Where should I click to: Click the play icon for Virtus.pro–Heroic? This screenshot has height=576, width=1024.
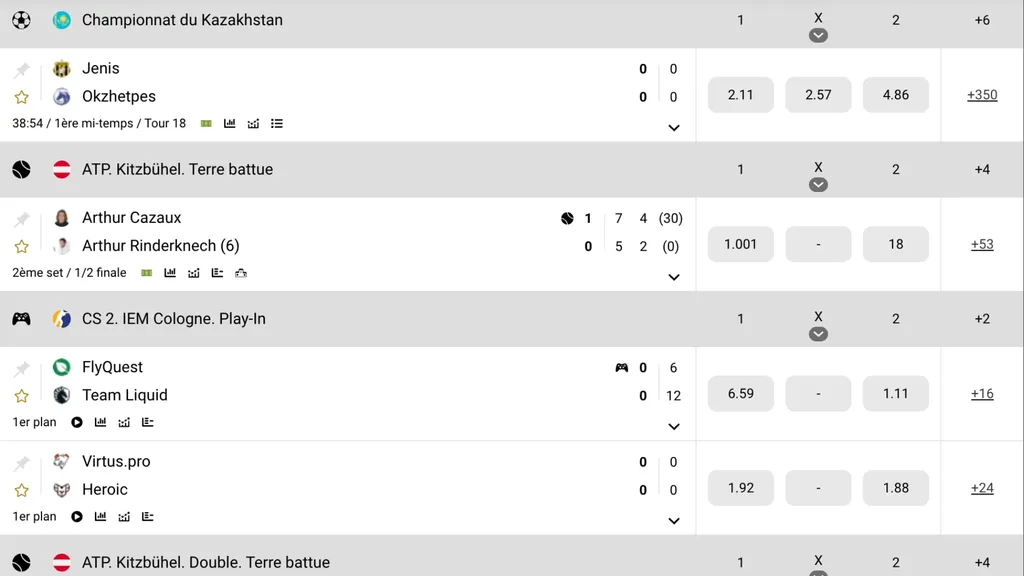pyautogui.click(x=77, y=517)
